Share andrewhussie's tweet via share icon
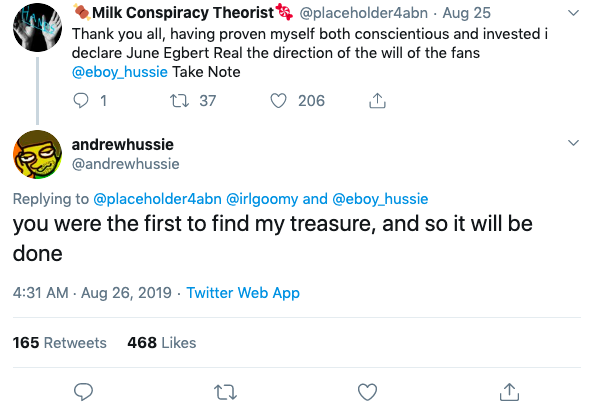The image size is (594, 413). point(509,392)
